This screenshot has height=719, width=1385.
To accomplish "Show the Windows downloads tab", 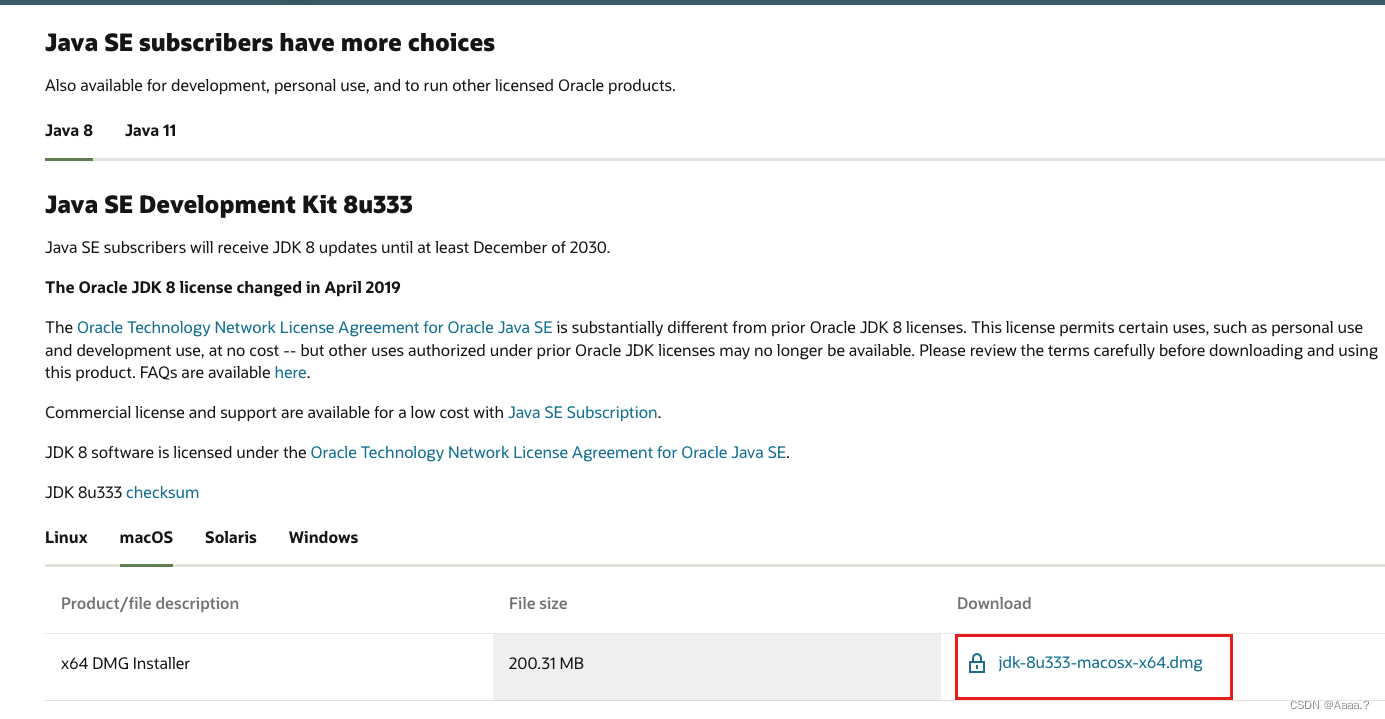I will click(x=323, y=538).
